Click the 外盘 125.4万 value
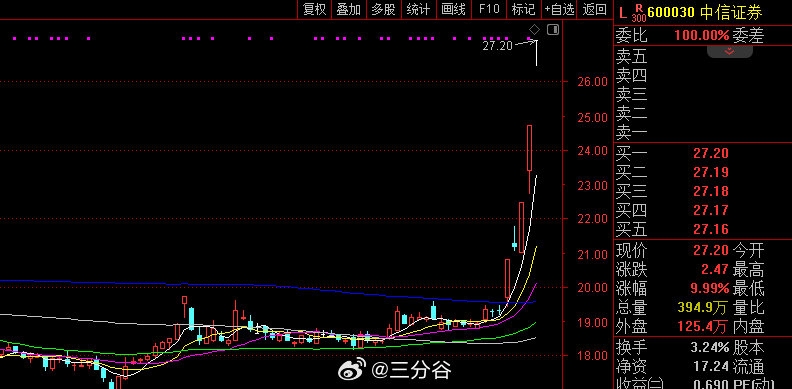Image resolution: width=792 pixels, height=389 pixels. click(702, 327)
